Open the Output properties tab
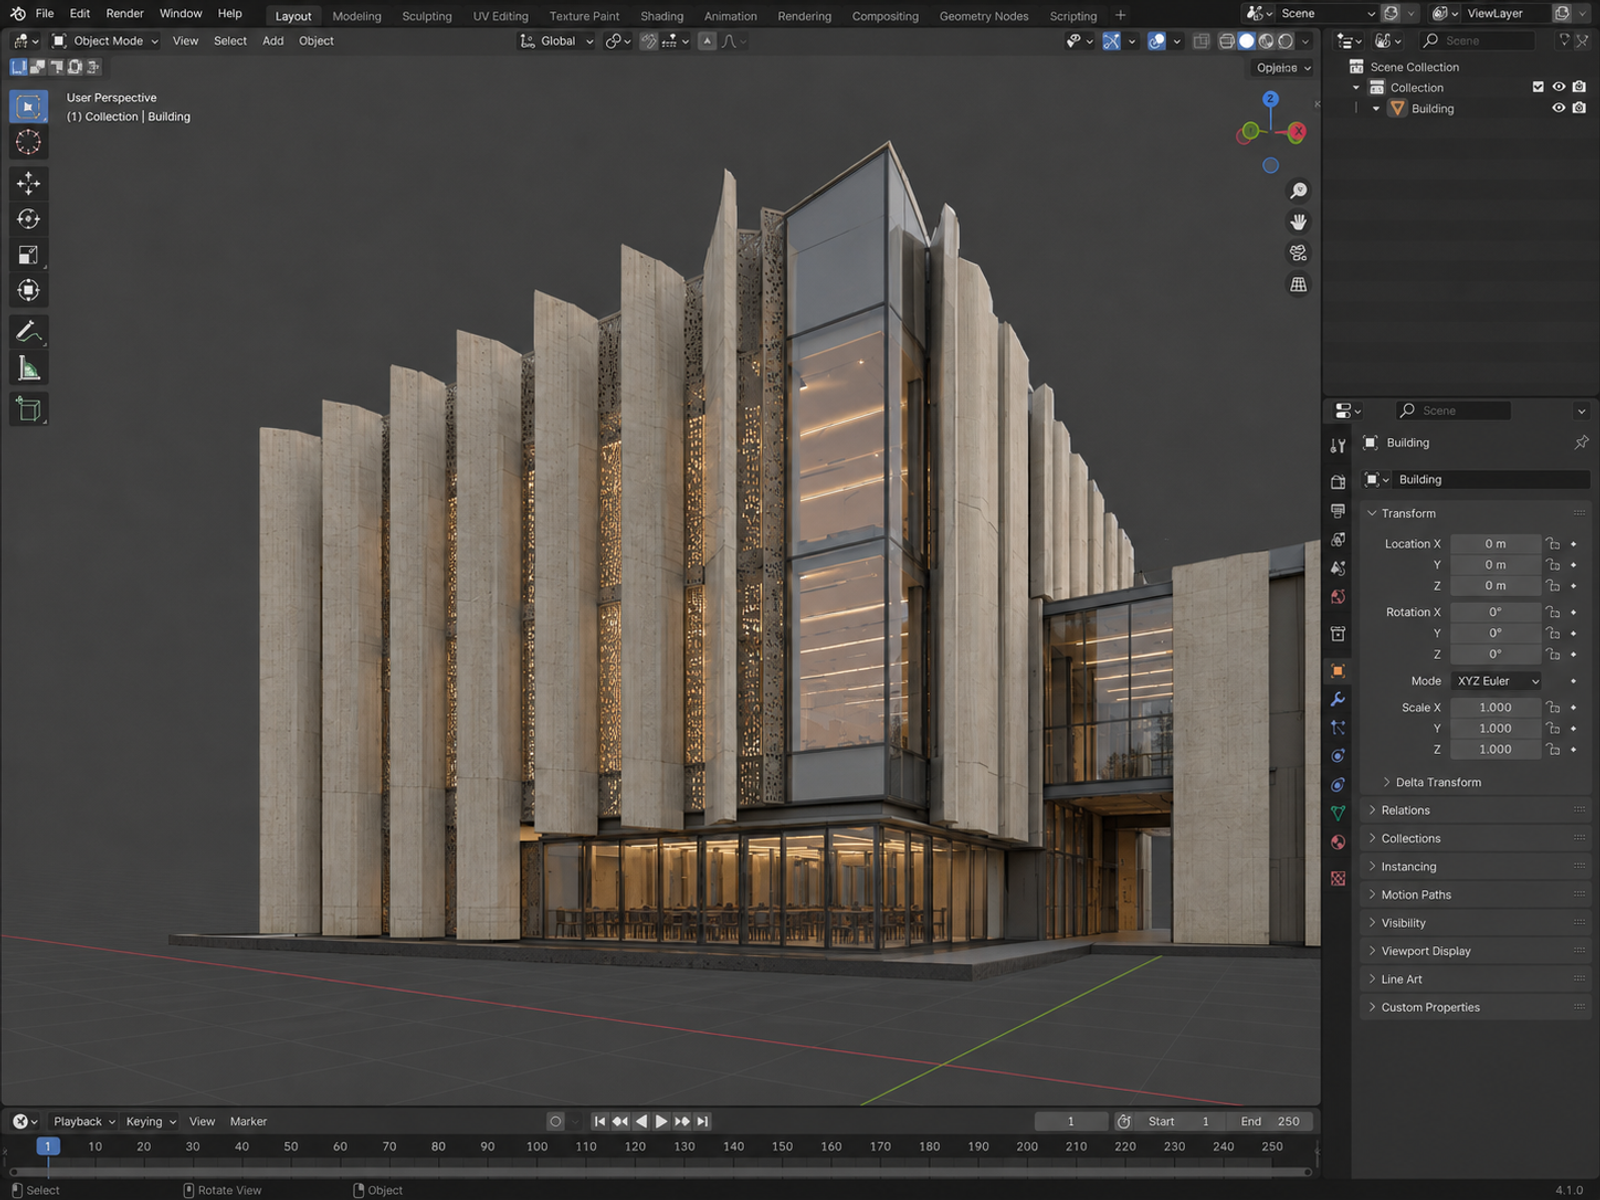This screenshot has width=1600, height=1200. [1338, 511]
